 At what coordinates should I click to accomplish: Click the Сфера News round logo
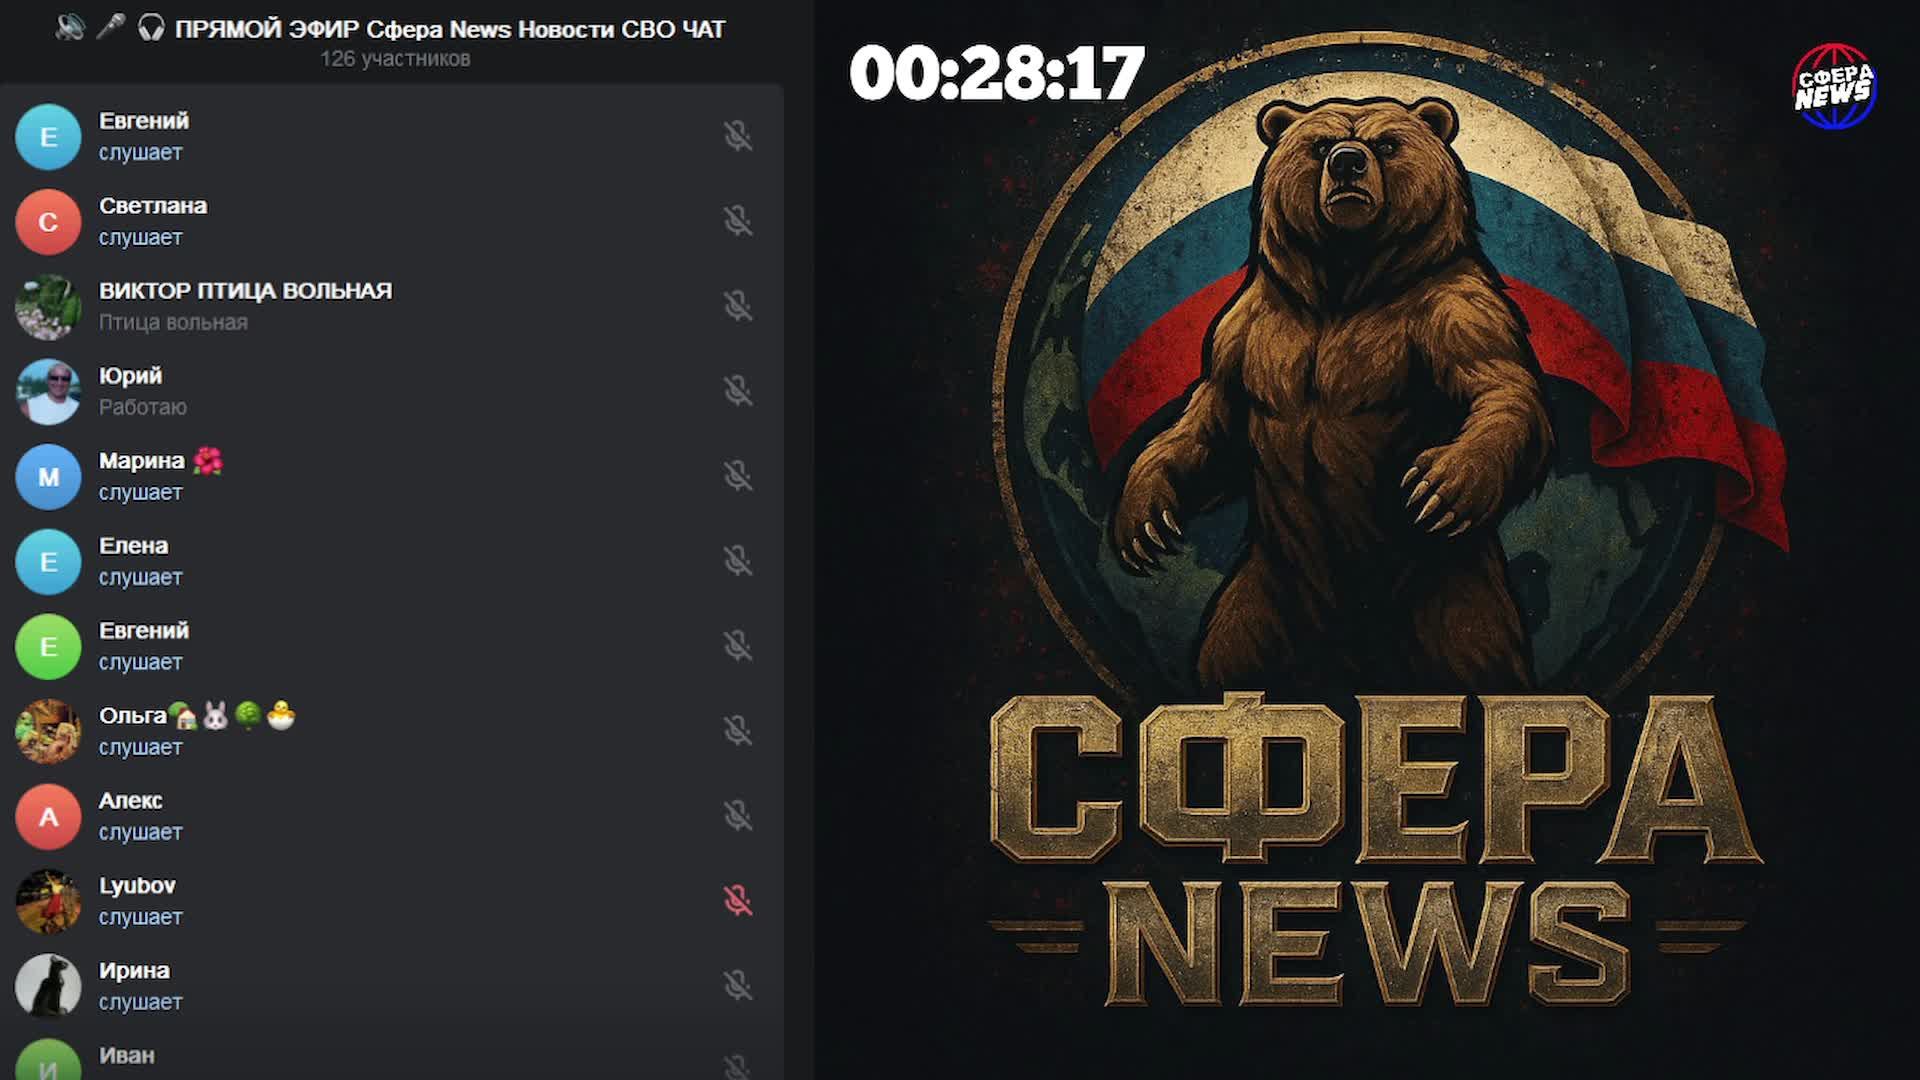(x=1834, y=86)
